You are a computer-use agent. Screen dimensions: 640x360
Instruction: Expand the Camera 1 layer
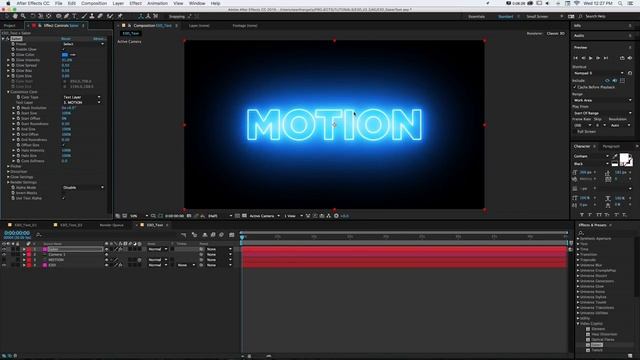point(24,254)
